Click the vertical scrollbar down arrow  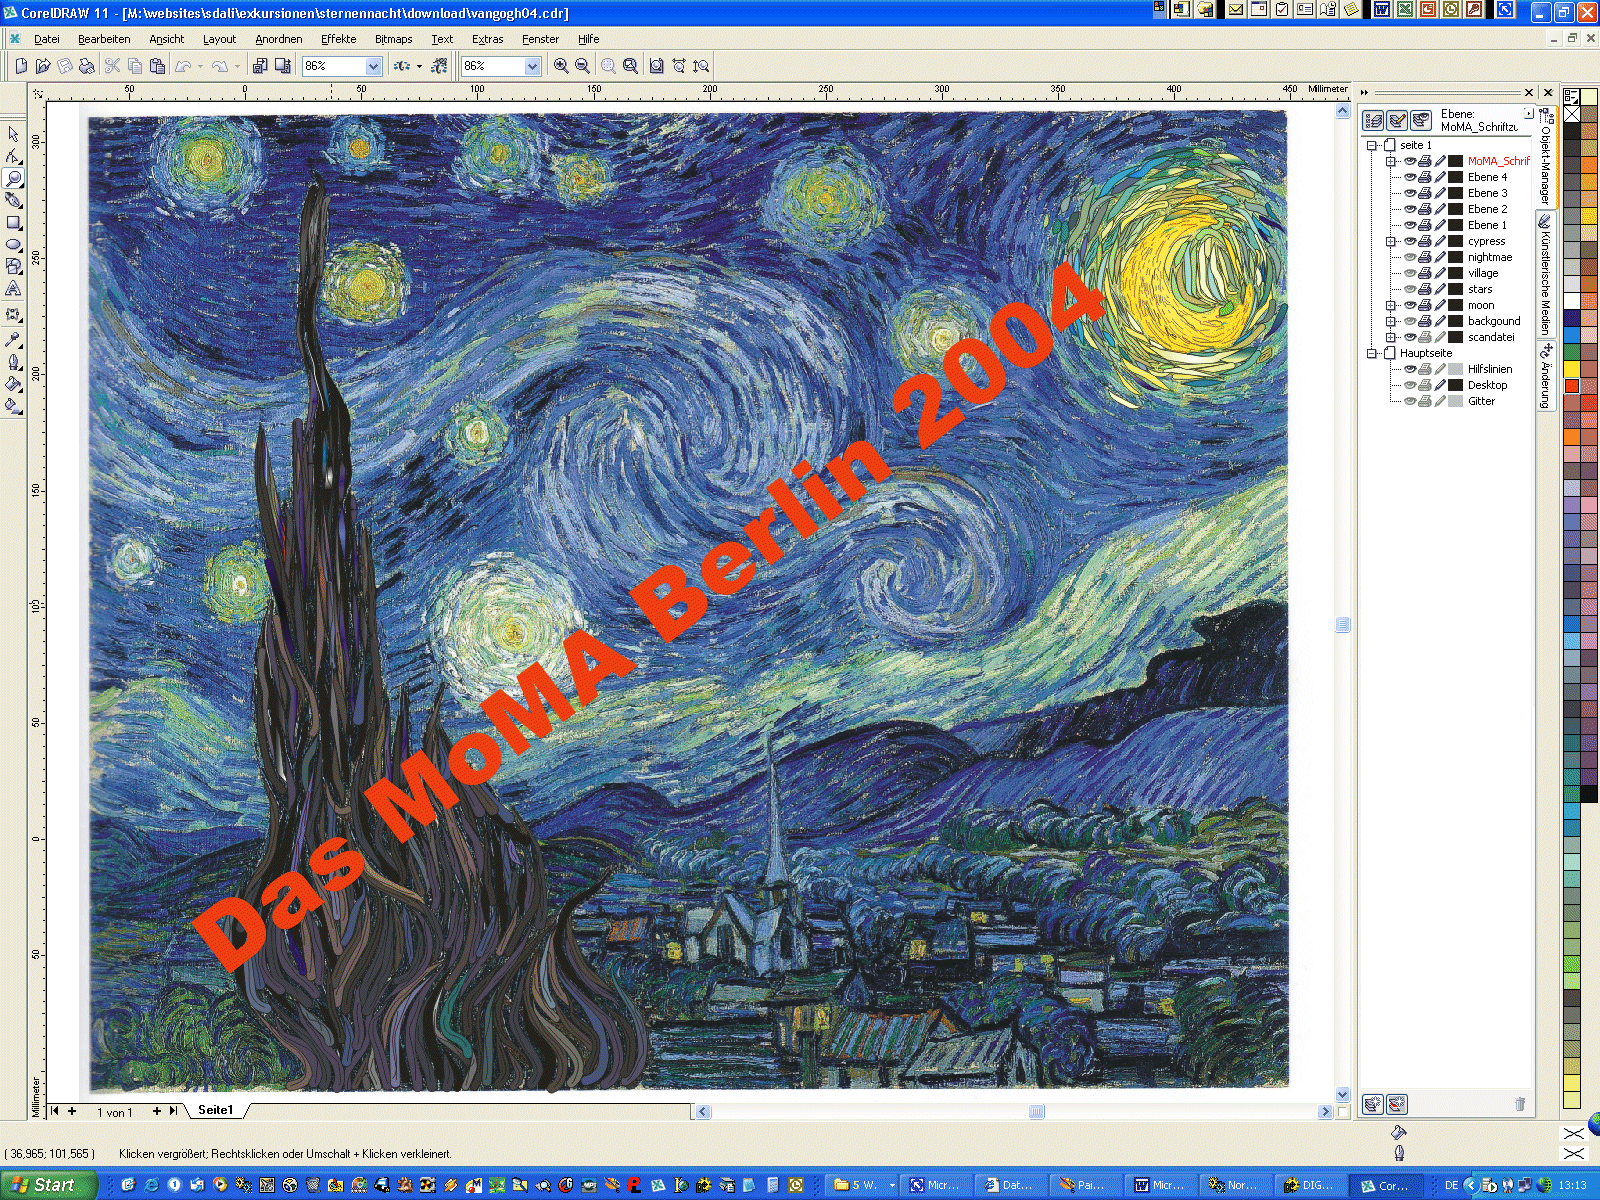(x=1343, y=1095)
